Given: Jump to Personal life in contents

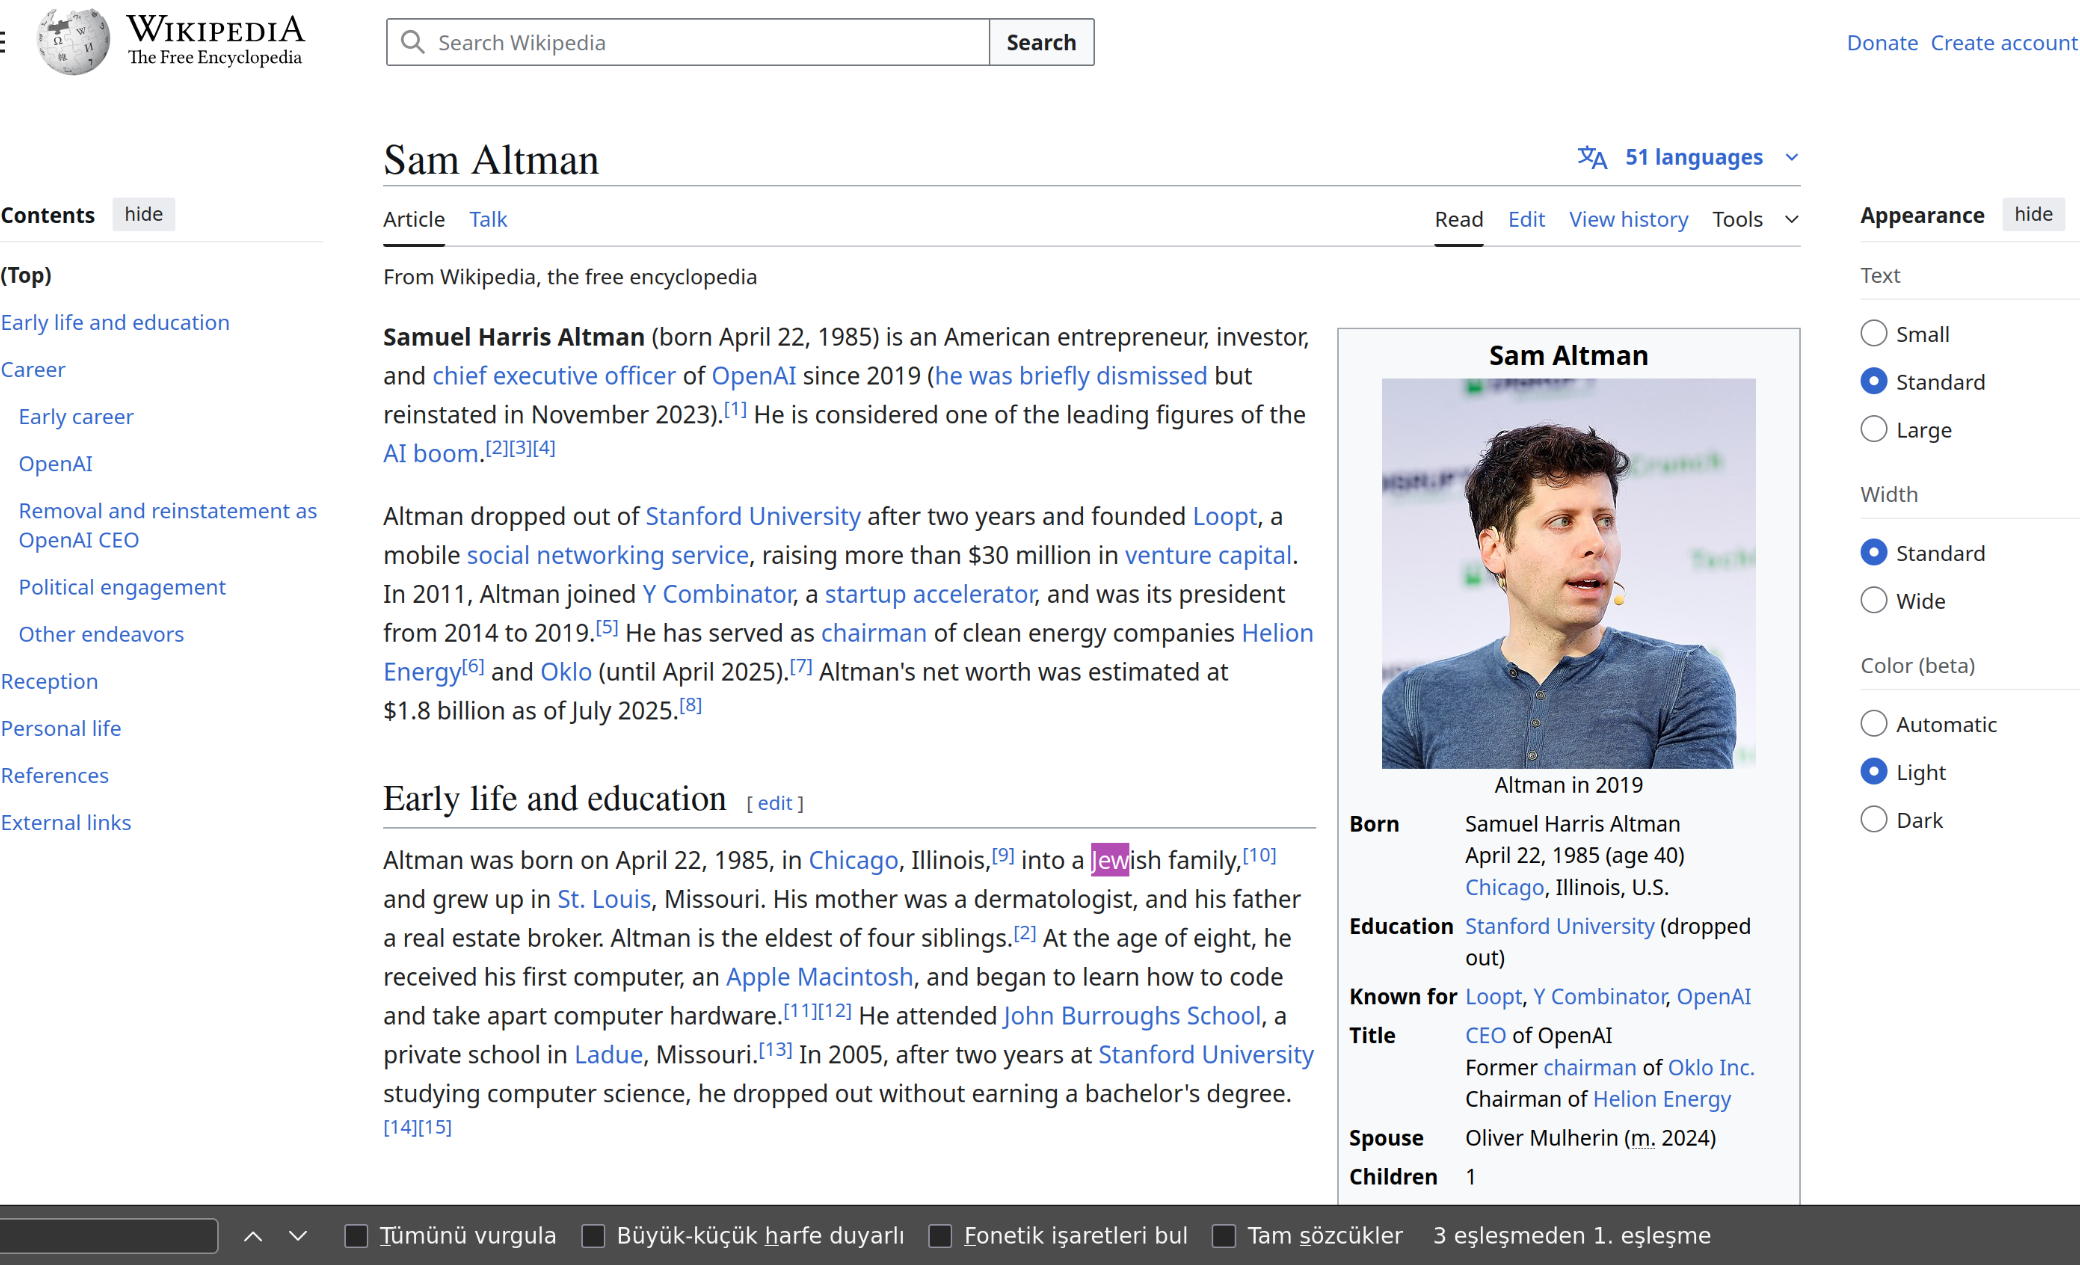Looking at the screenshot, I should pyautogui.click(x=61, y=728).
